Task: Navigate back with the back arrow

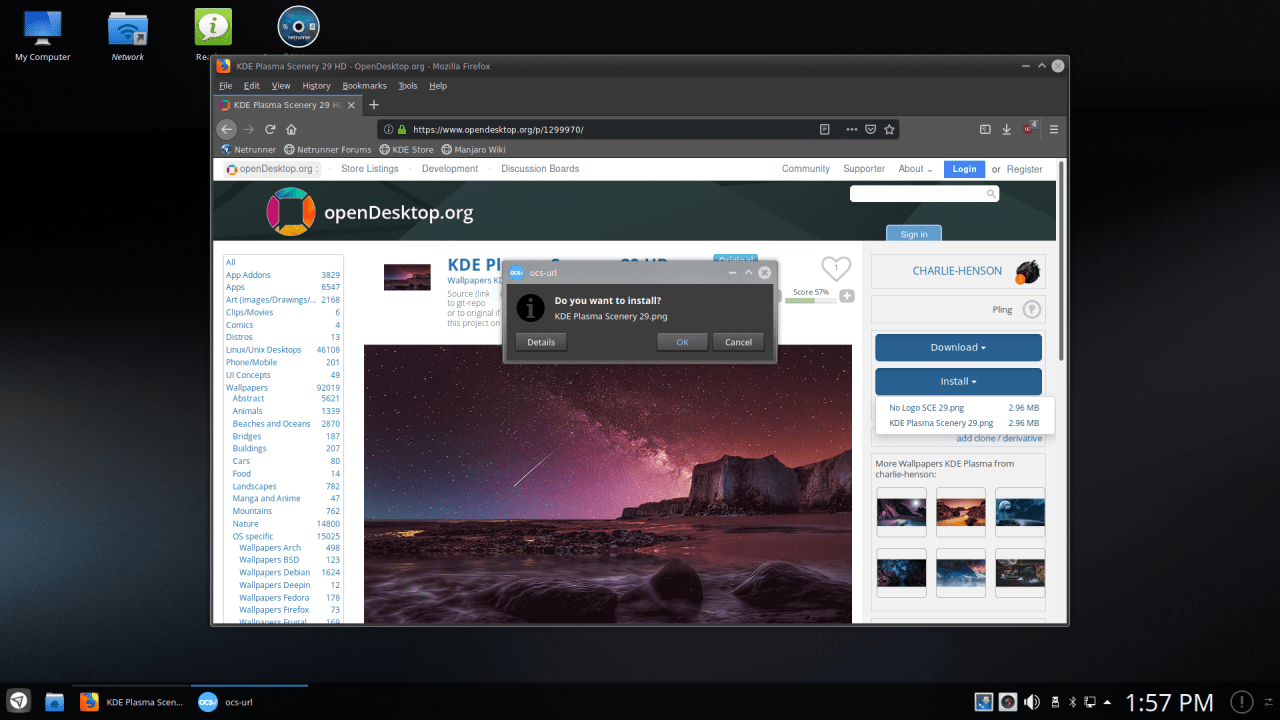Action: [x=226, y=129]
